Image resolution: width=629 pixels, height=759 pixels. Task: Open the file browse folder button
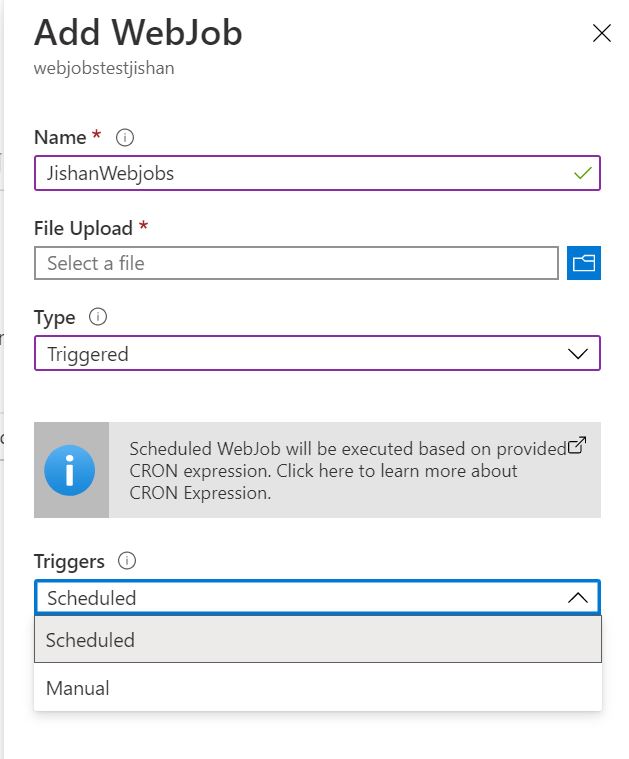583,263
